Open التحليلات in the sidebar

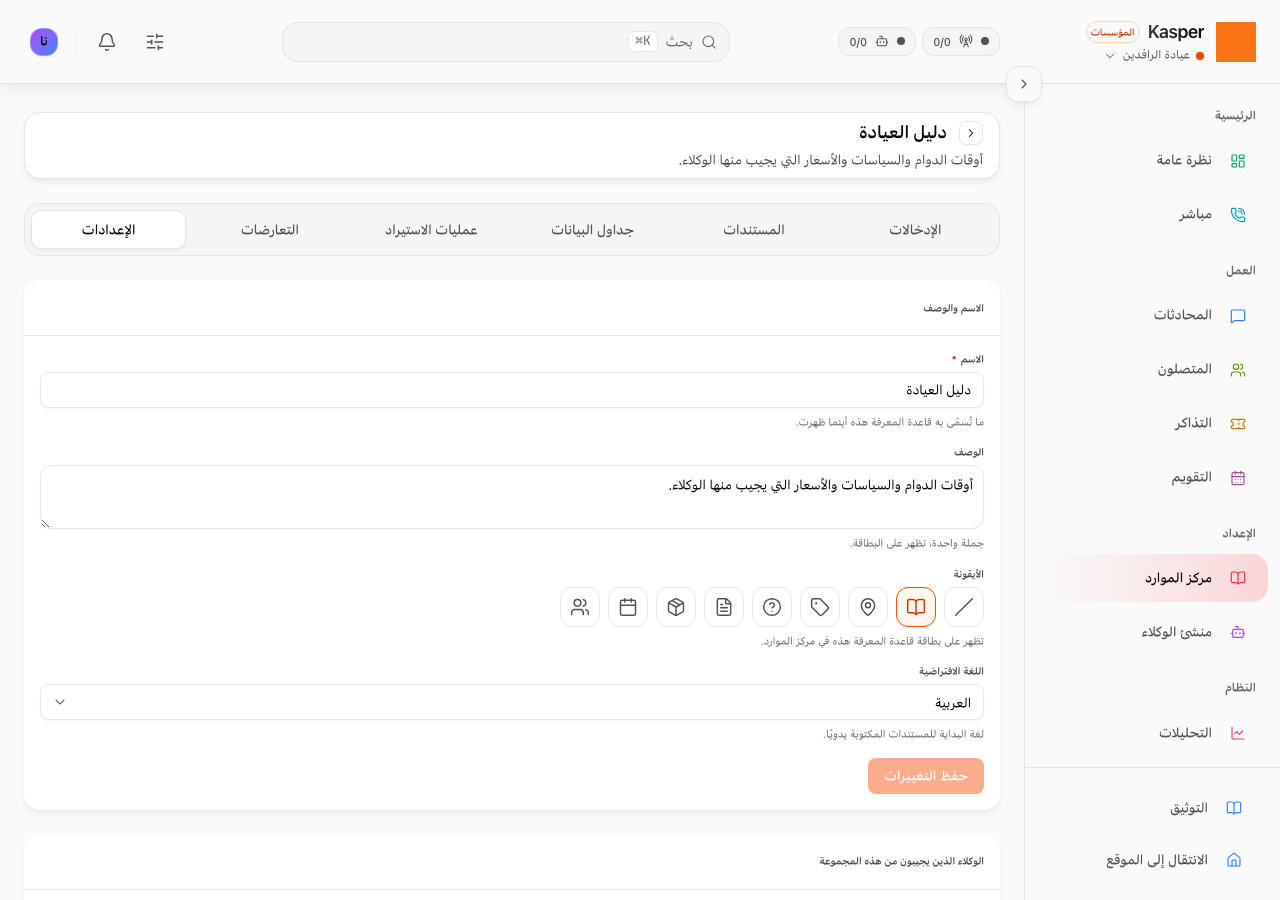point(1153,733)
